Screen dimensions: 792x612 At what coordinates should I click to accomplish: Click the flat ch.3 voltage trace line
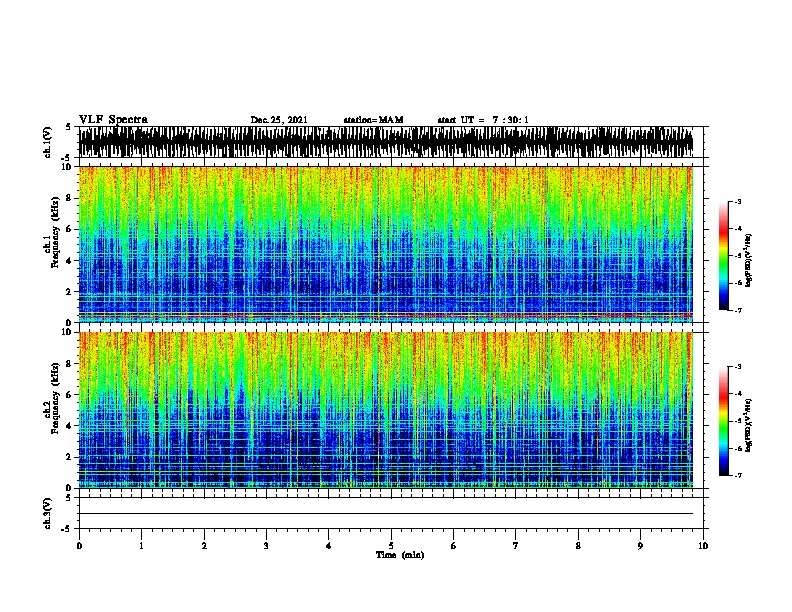click(386, 514)
